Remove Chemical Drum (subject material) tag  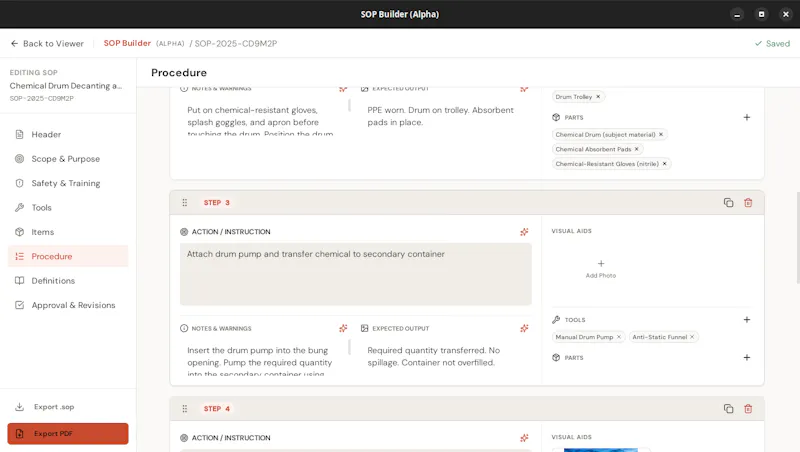tap(661, 134)
